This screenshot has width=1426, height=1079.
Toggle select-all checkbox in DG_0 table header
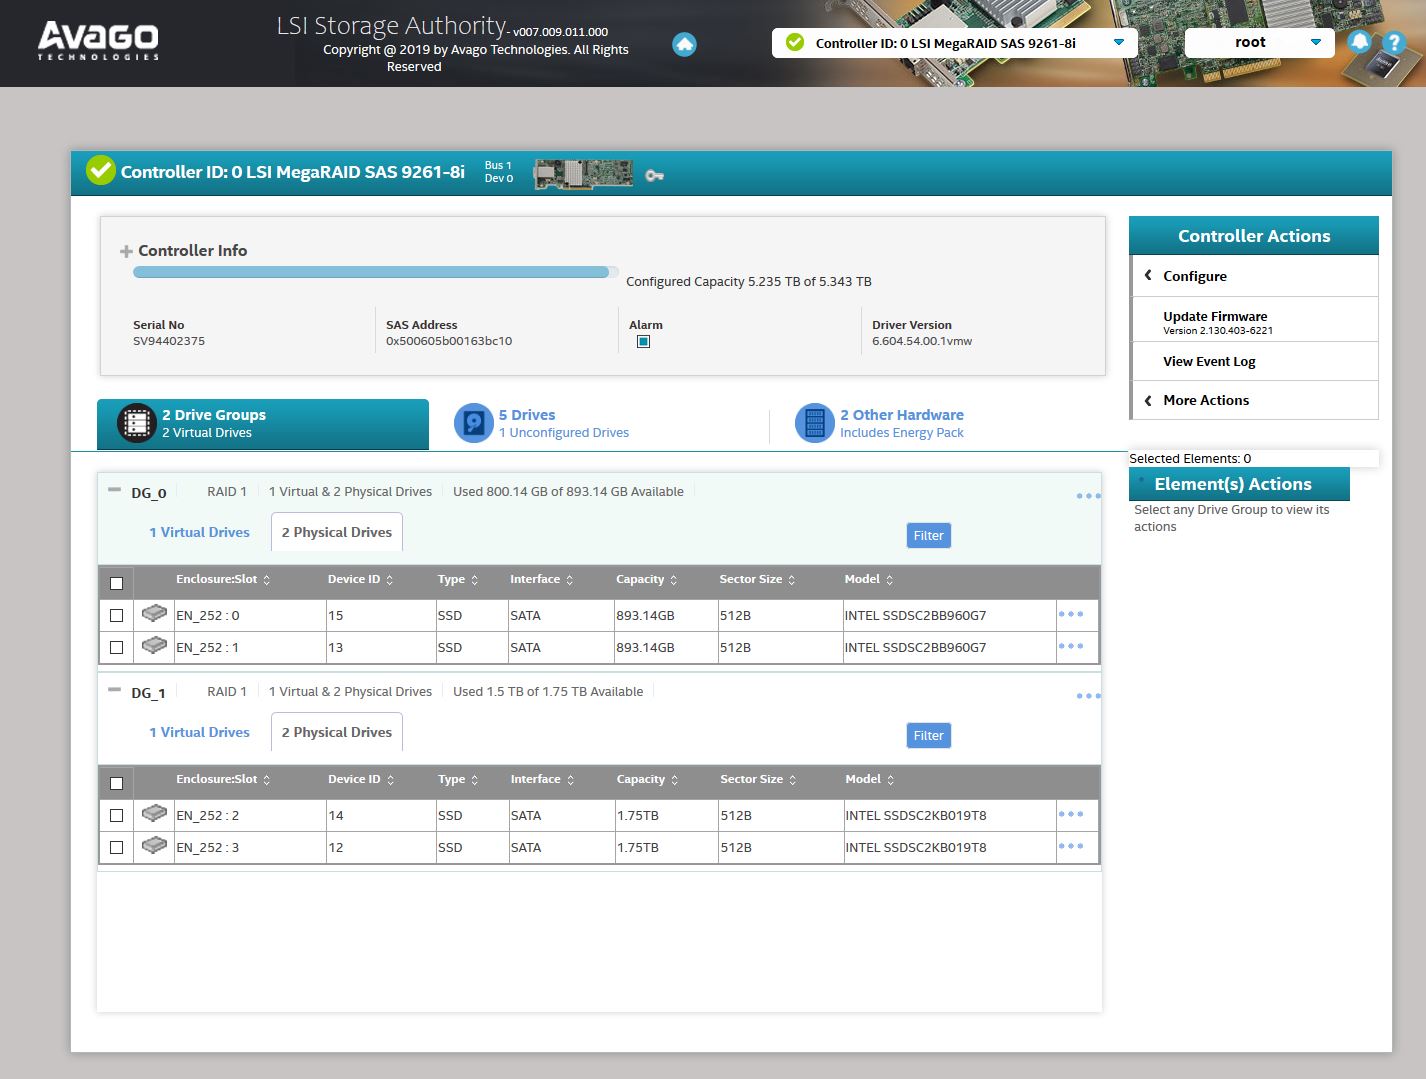[x=117, y=583]
